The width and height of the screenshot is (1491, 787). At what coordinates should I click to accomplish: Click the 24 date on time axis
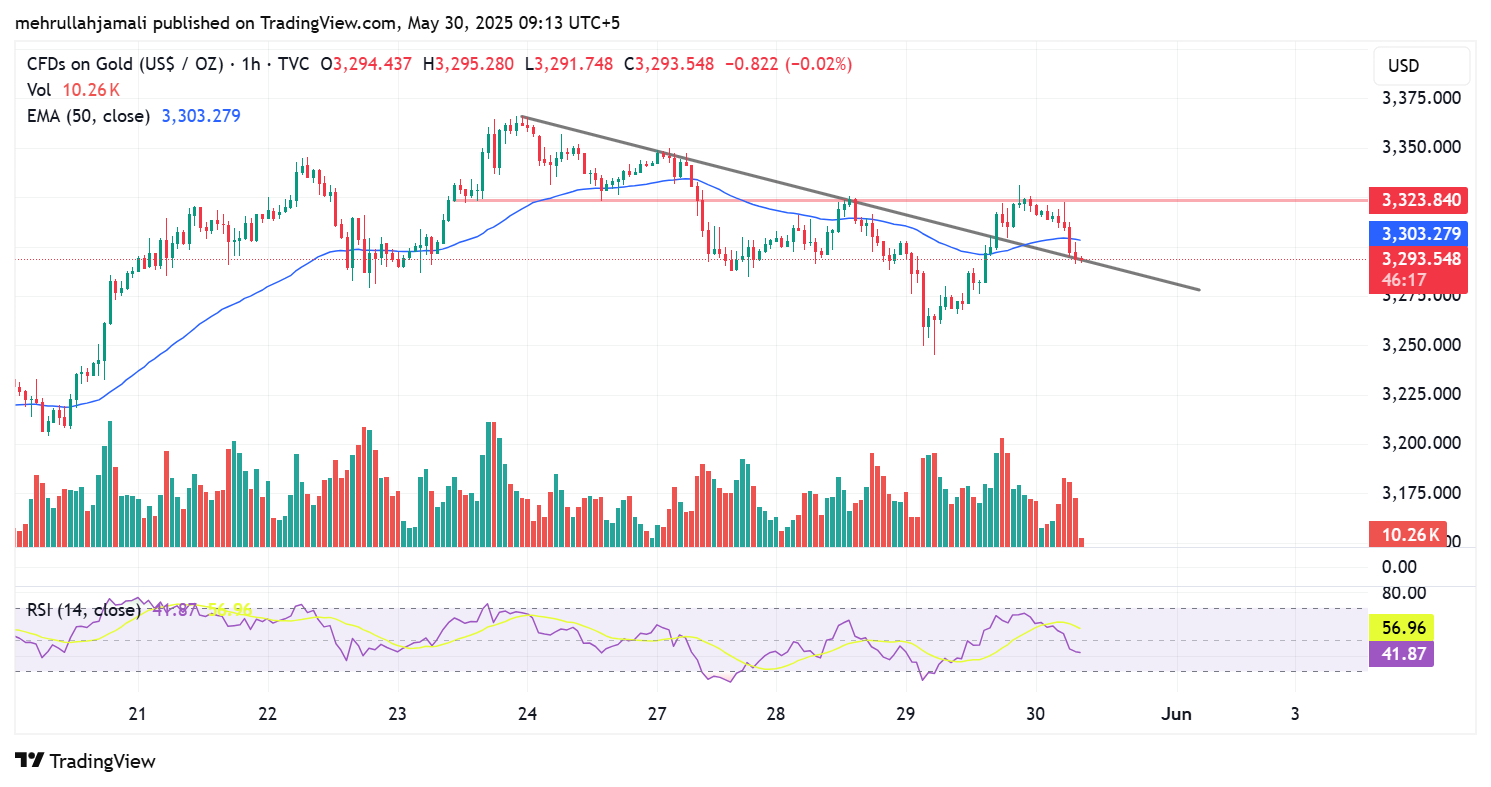(528, 714)
